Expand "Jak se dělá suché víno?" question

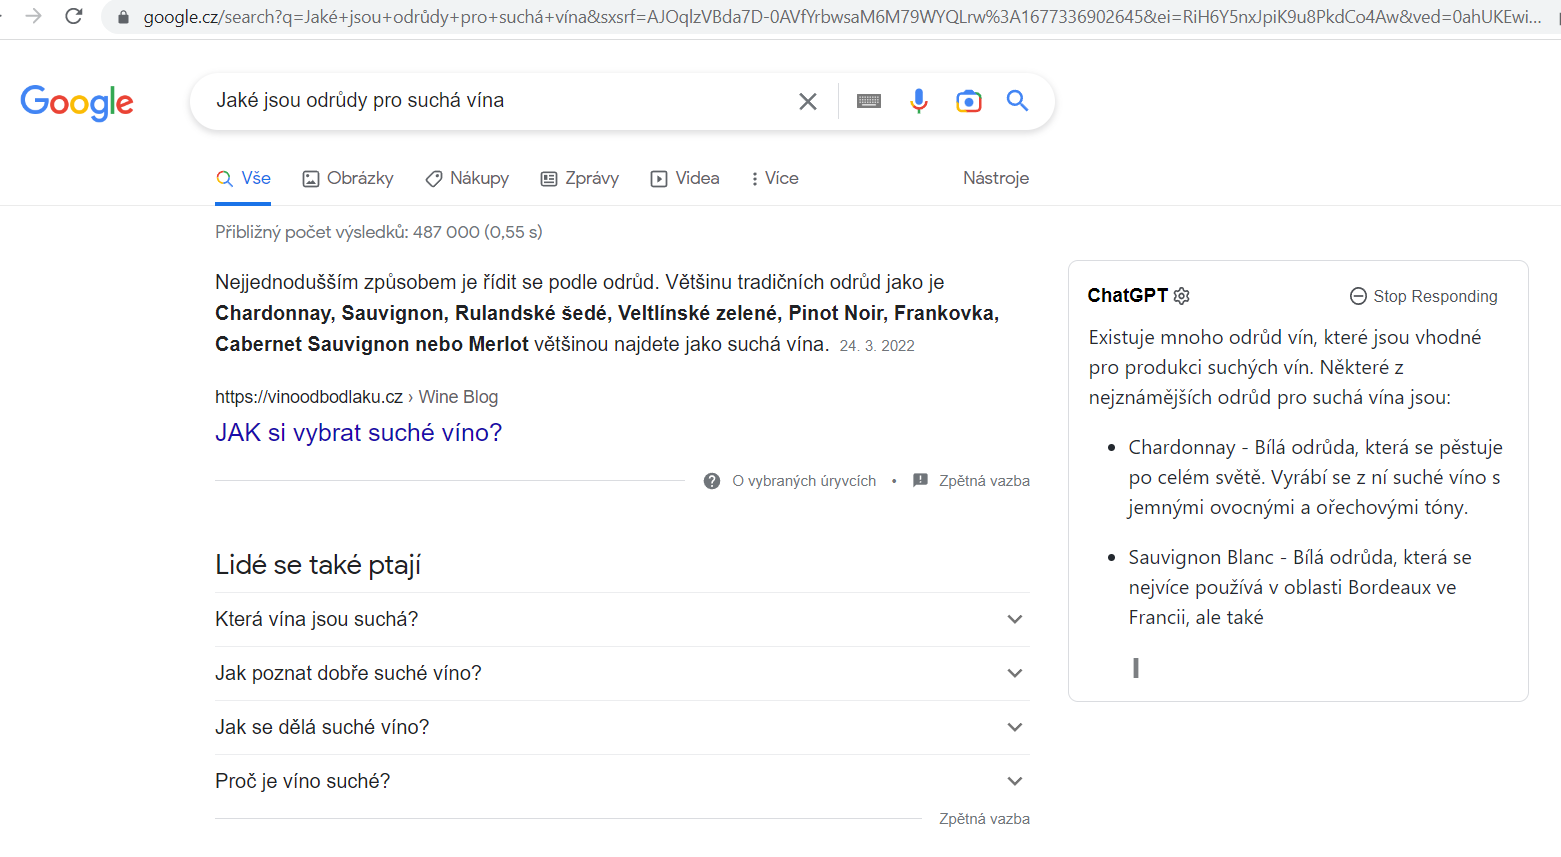click(1014, 727)
